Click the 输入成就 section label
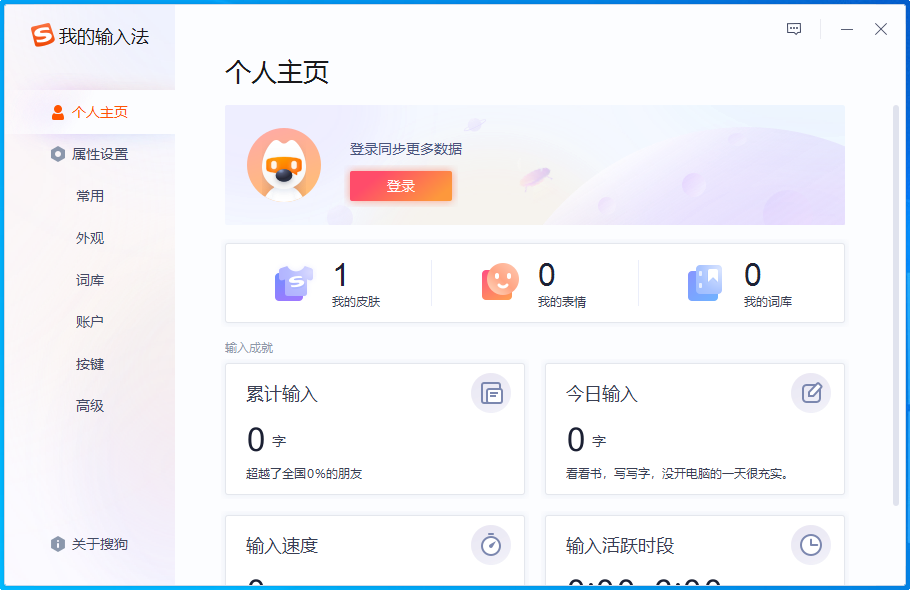This screenshot has width=910, height=590. (249, 348)
